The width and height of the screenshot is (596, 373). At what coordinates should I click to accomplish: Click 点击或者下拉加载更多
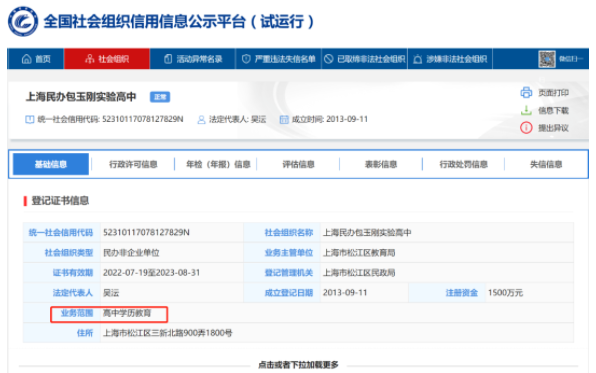click(x=298, y=365)
